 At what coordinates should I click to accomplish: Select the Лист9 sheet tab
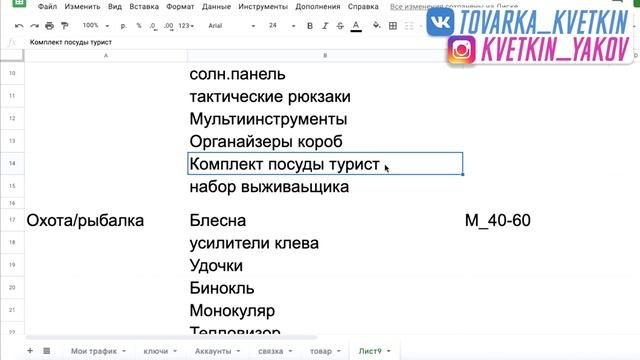(x=370, y=351)
